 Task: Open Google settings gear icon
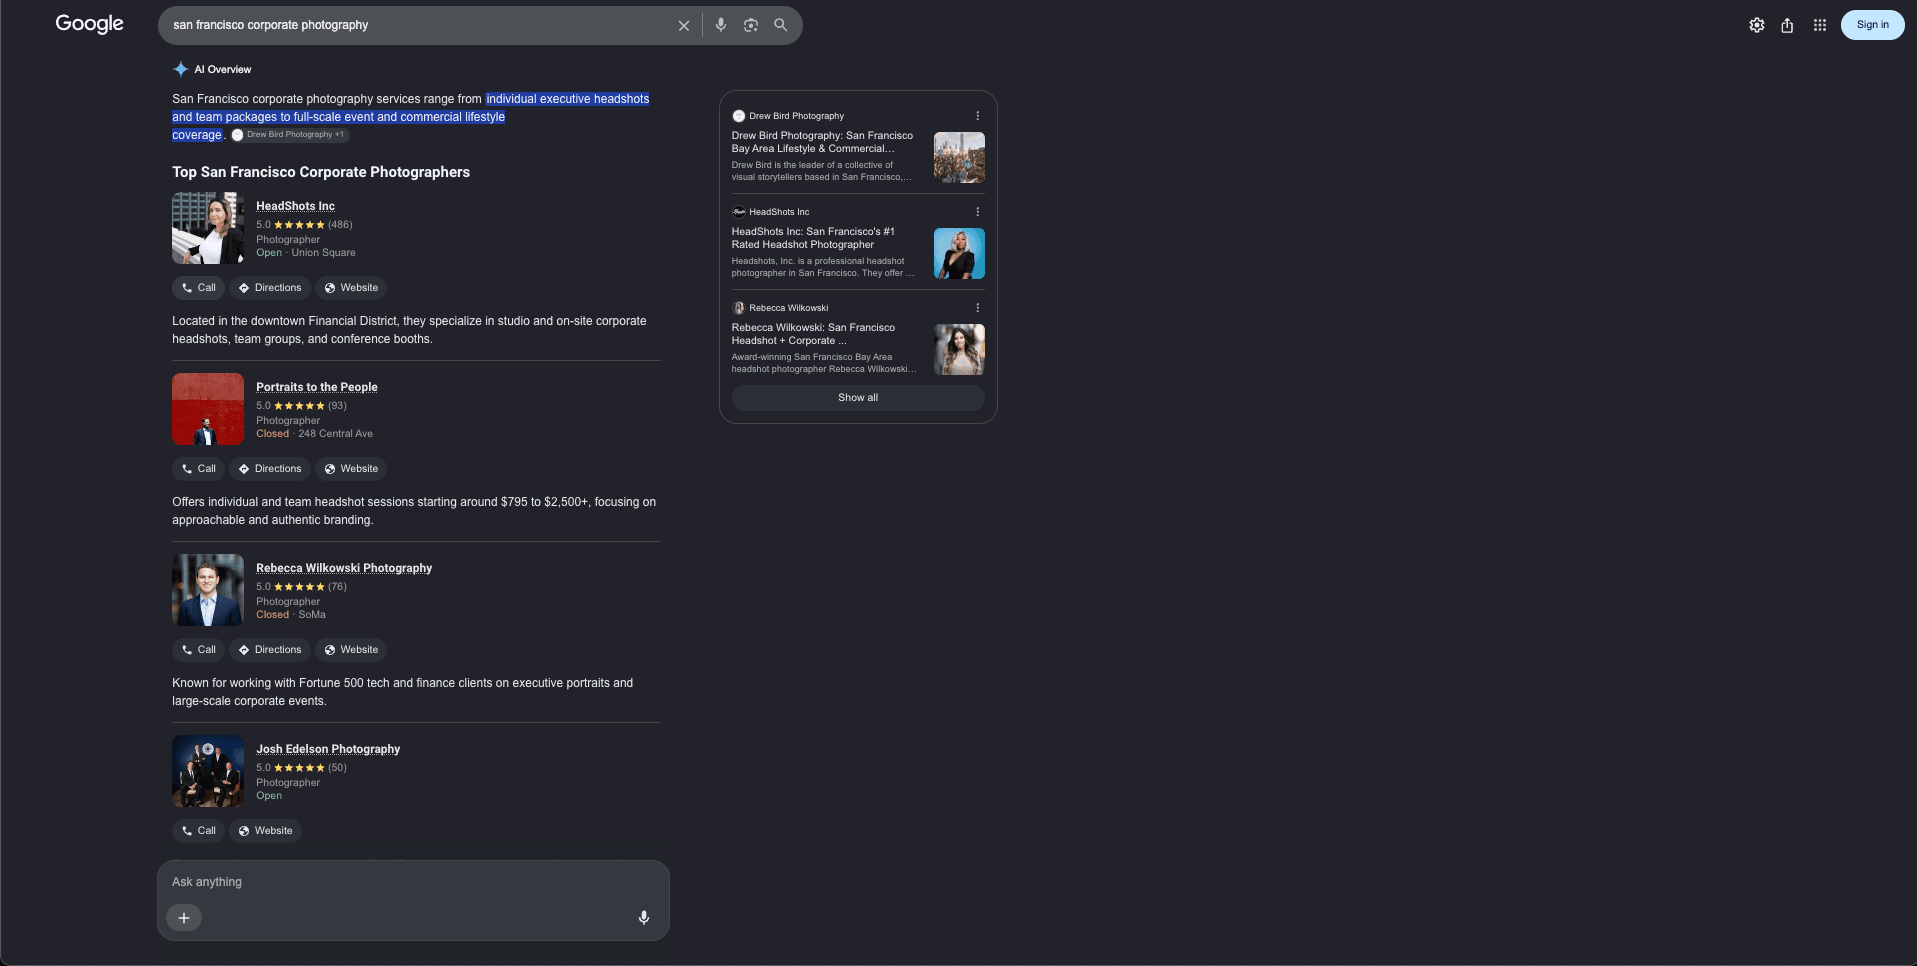click(1757, 25)
